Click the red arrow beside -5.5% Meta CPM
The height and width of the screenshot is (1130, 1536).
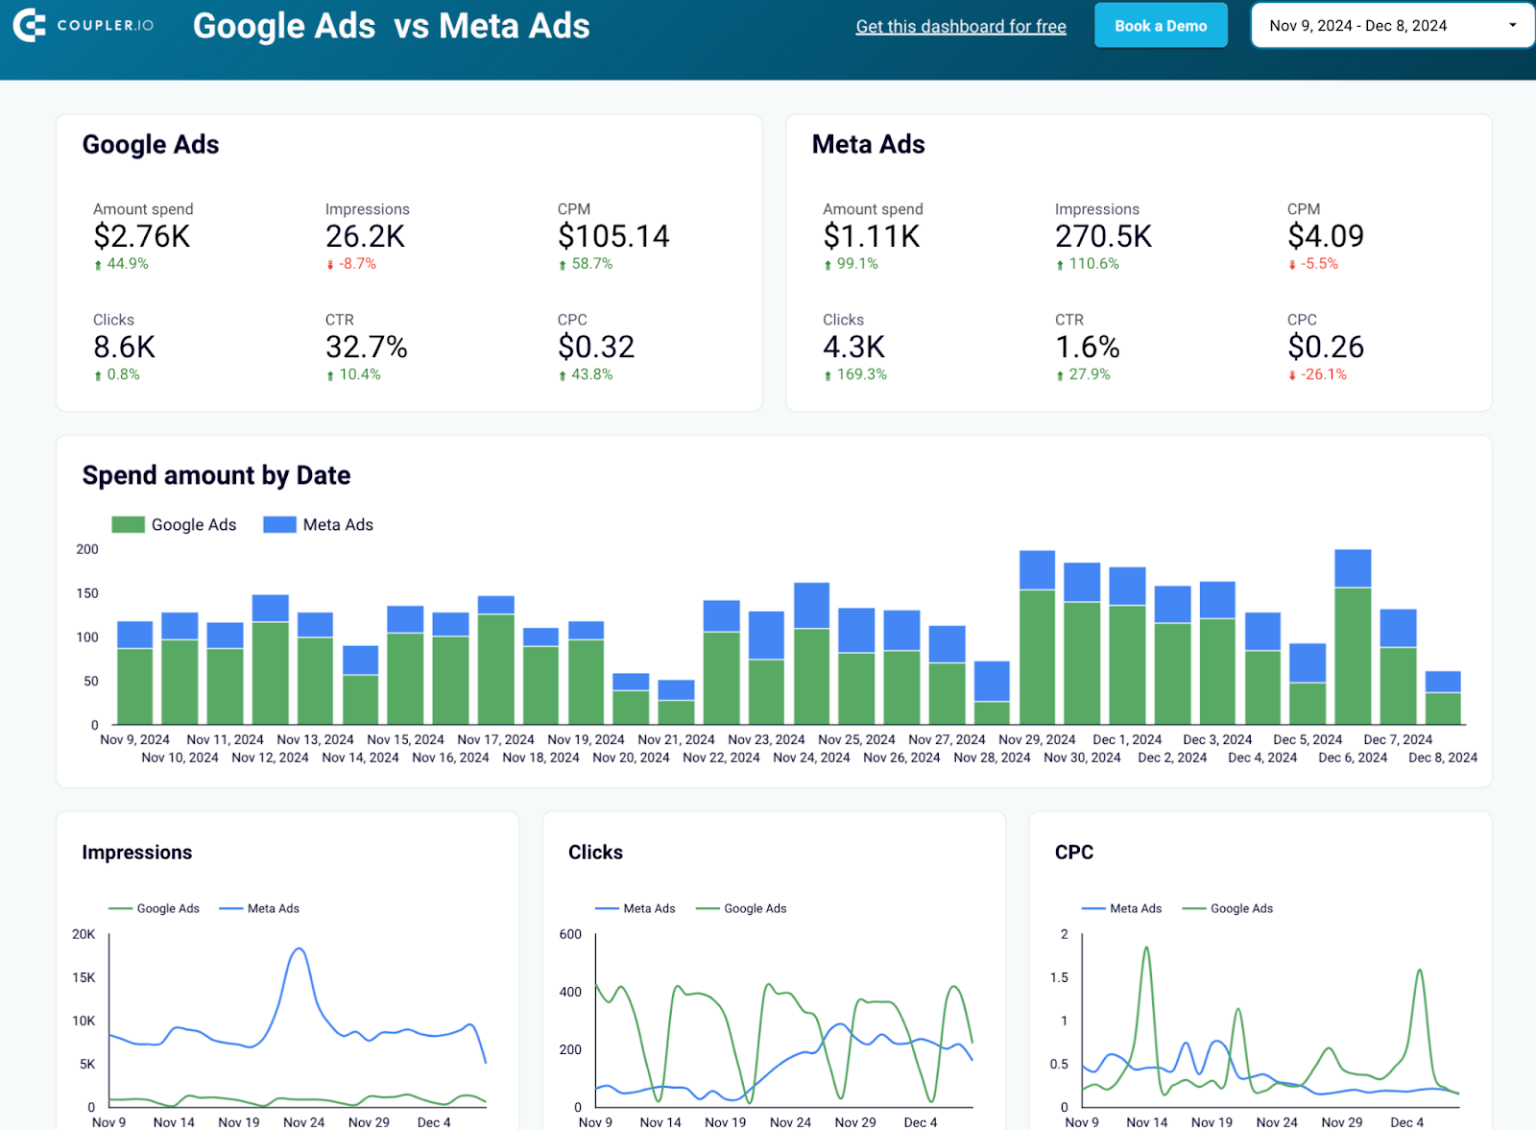pyautogui.click(x=1293, y=264)
